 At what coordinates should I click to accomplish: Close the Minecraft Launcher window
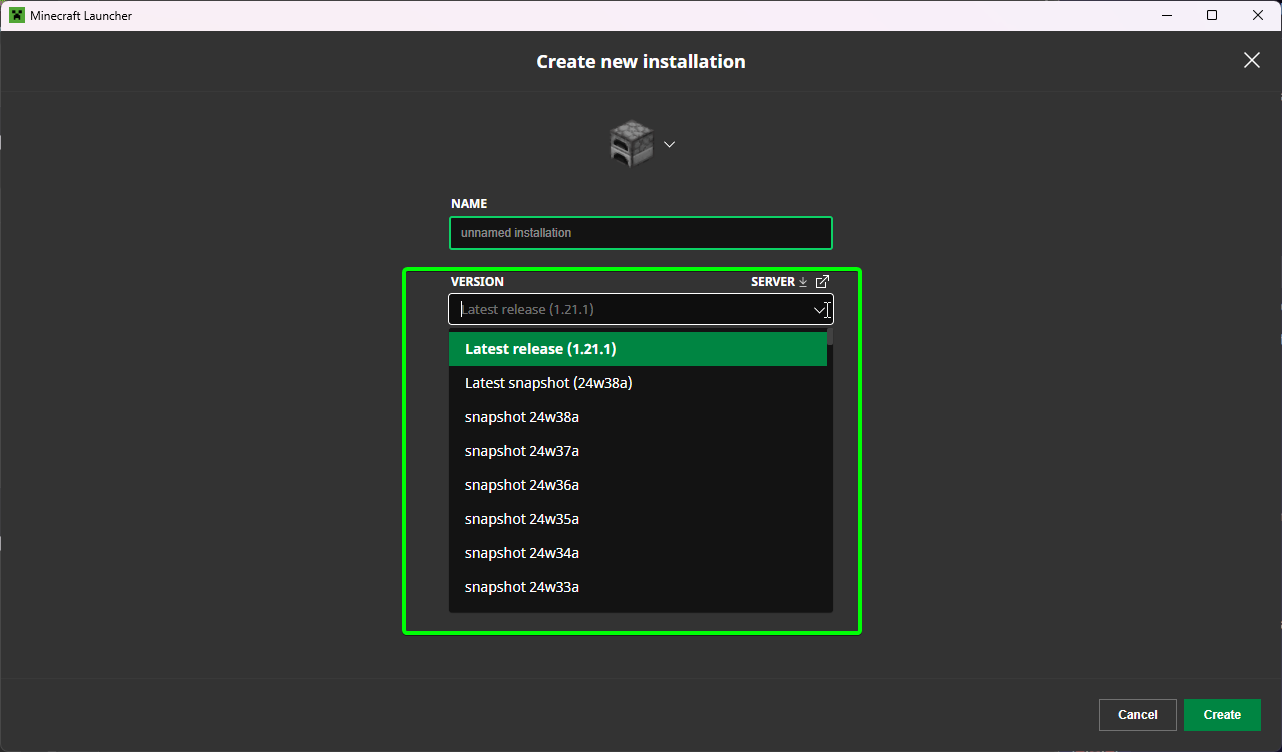pos(1258,15)
